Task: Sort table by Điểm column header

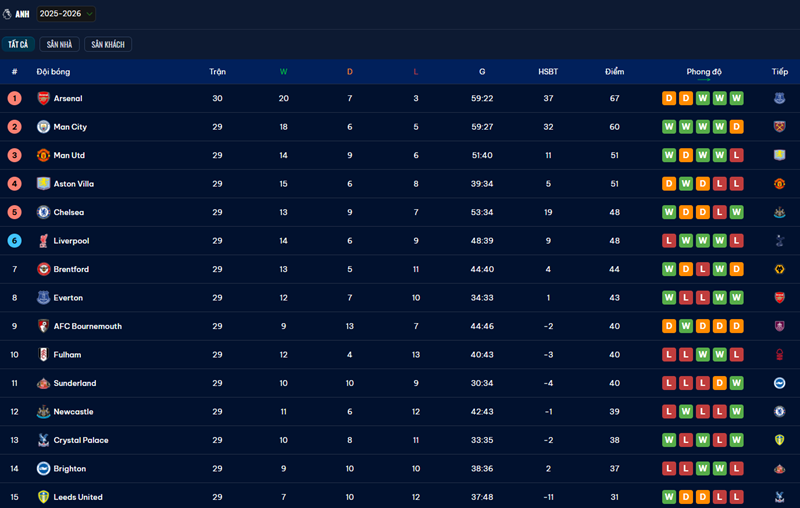Action: [x=614, y=72]
